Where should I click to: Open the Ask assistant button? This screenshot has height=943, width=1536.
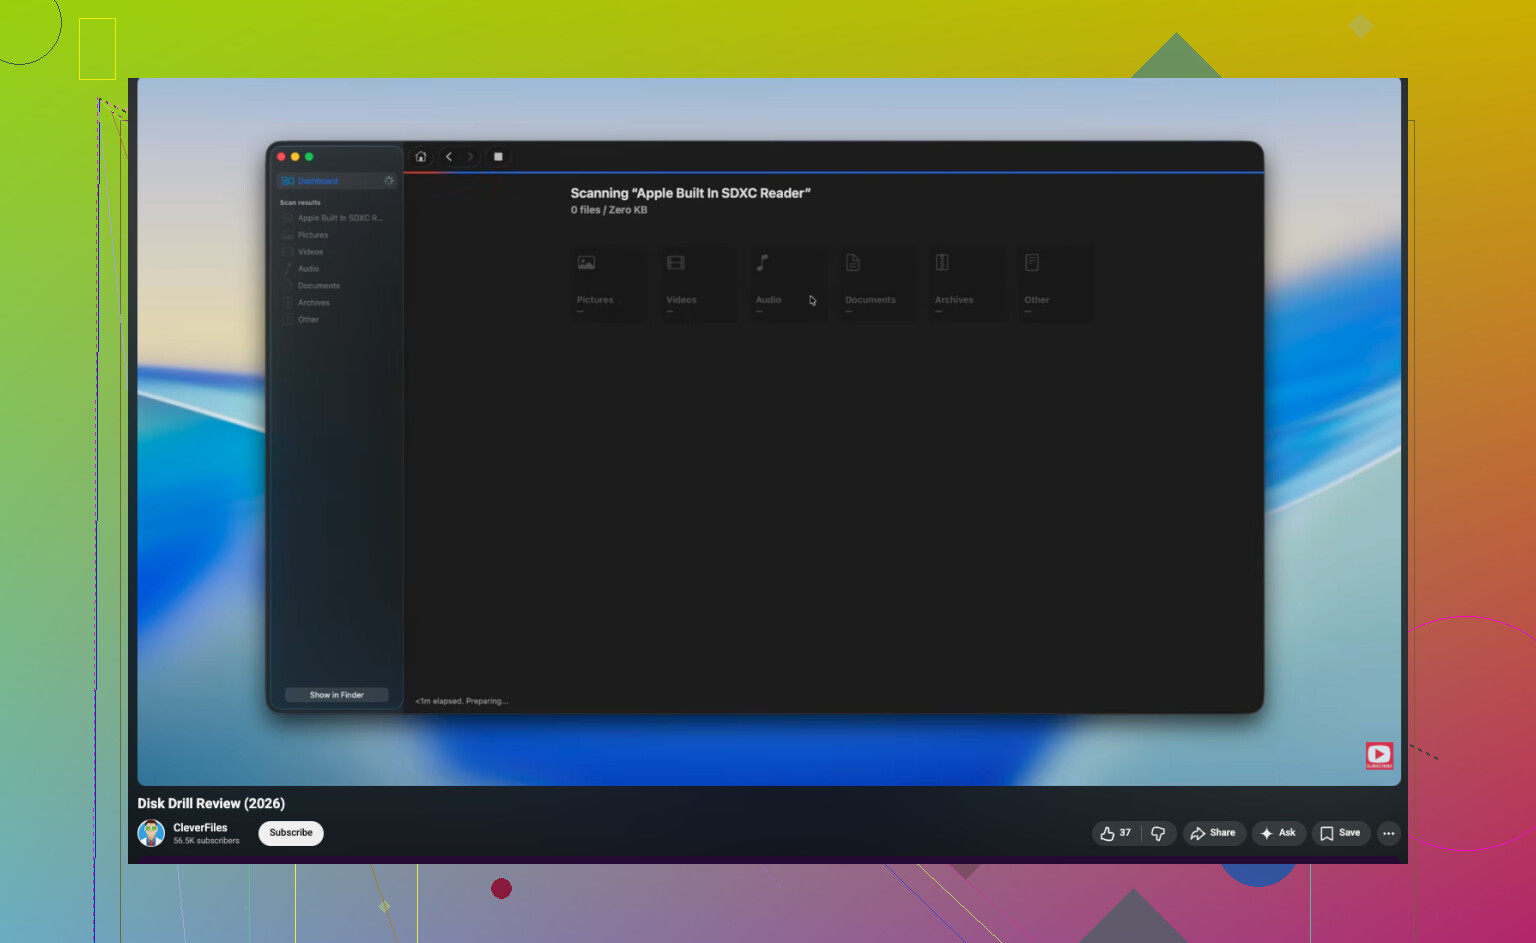(1279, 833)
